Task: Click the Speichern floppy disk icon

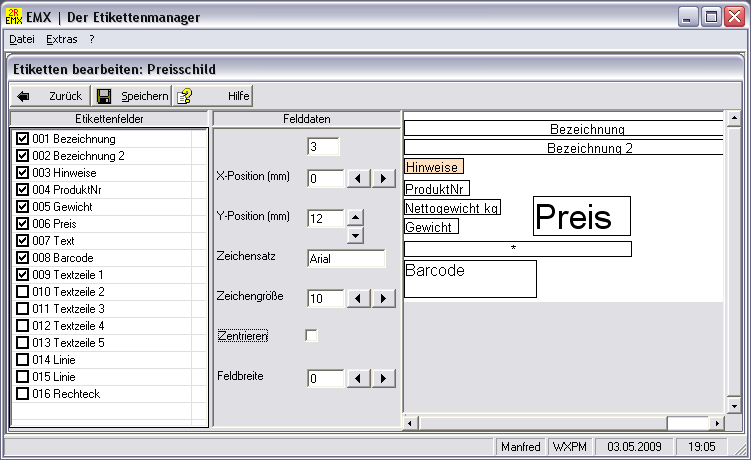Action: [x=104, y=96]
